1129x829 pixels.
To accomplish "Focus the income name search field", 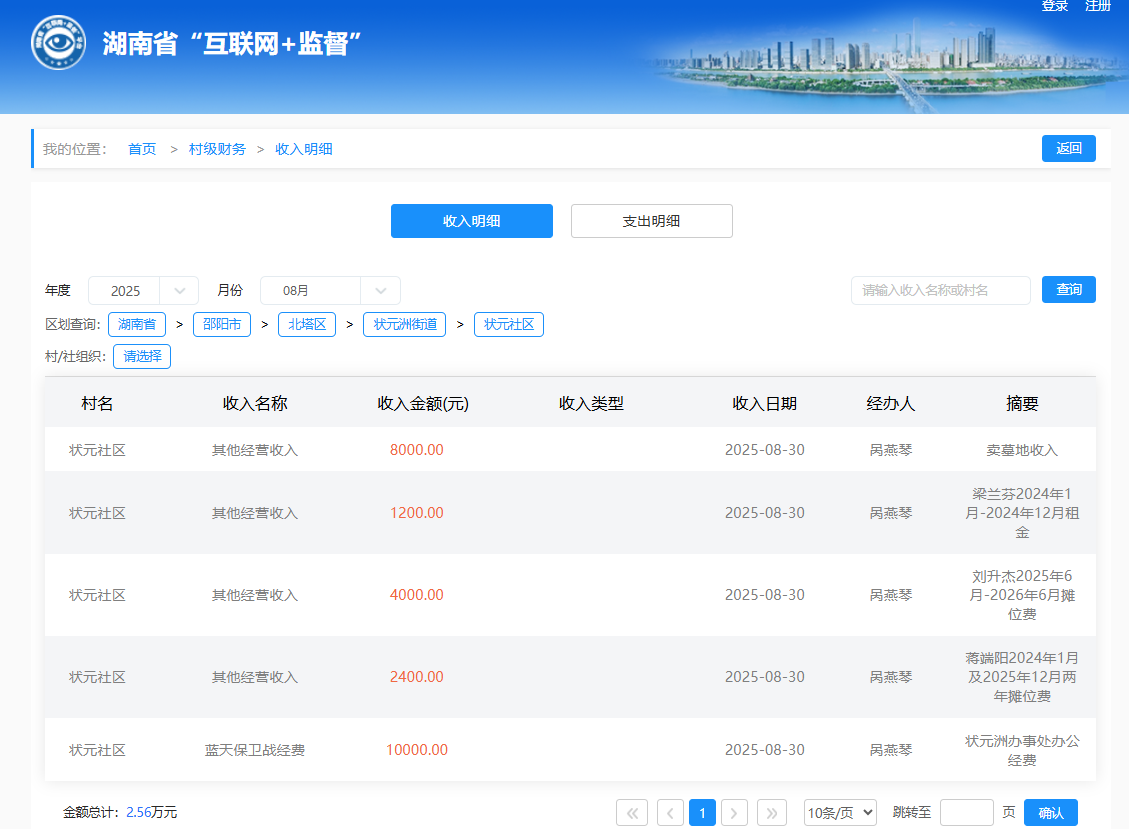I will click(x=940, y=291).
